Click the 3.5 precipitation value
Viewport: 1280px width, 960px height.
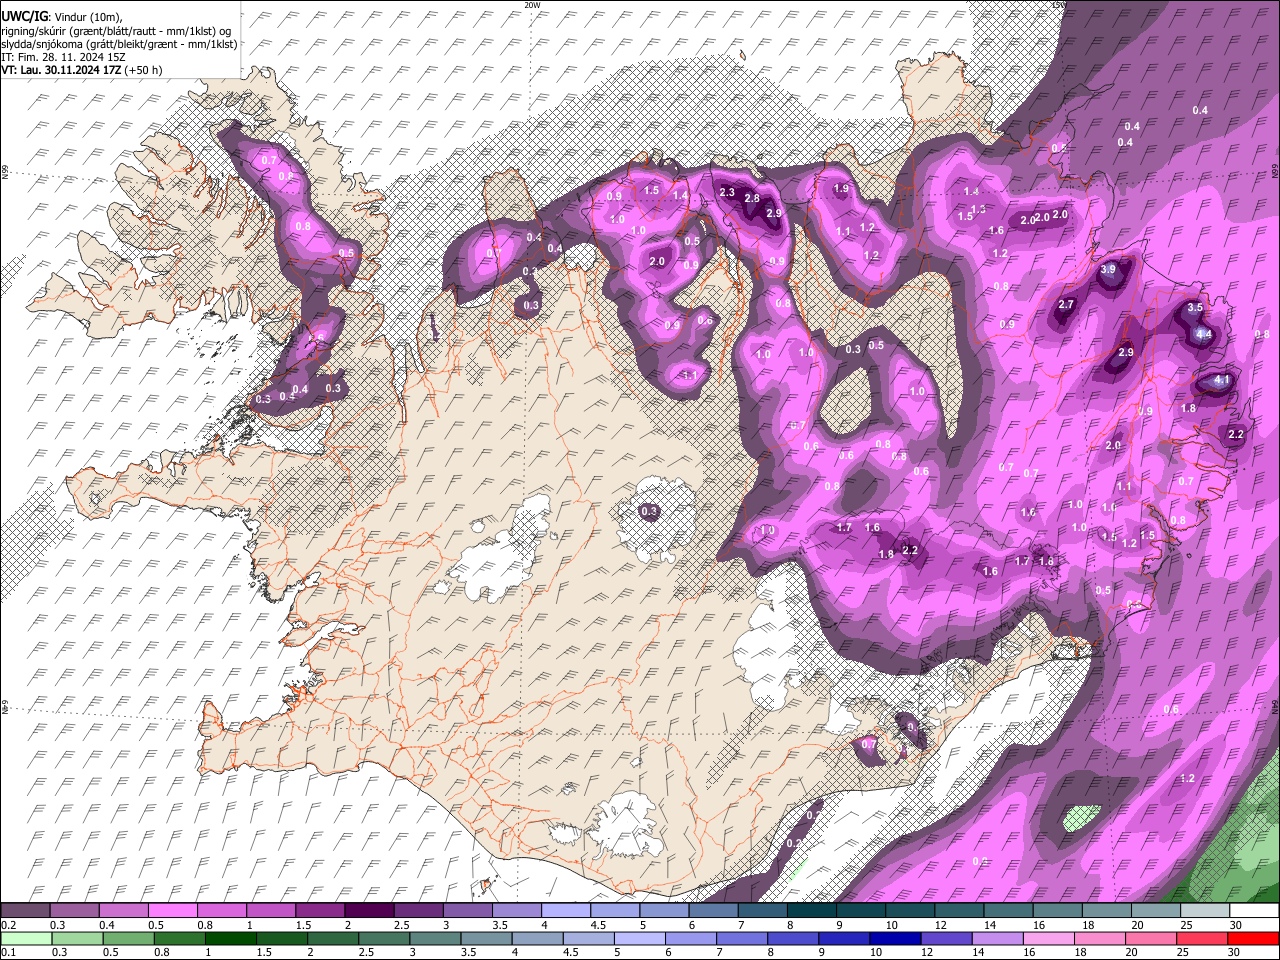tap(1194, 309)
